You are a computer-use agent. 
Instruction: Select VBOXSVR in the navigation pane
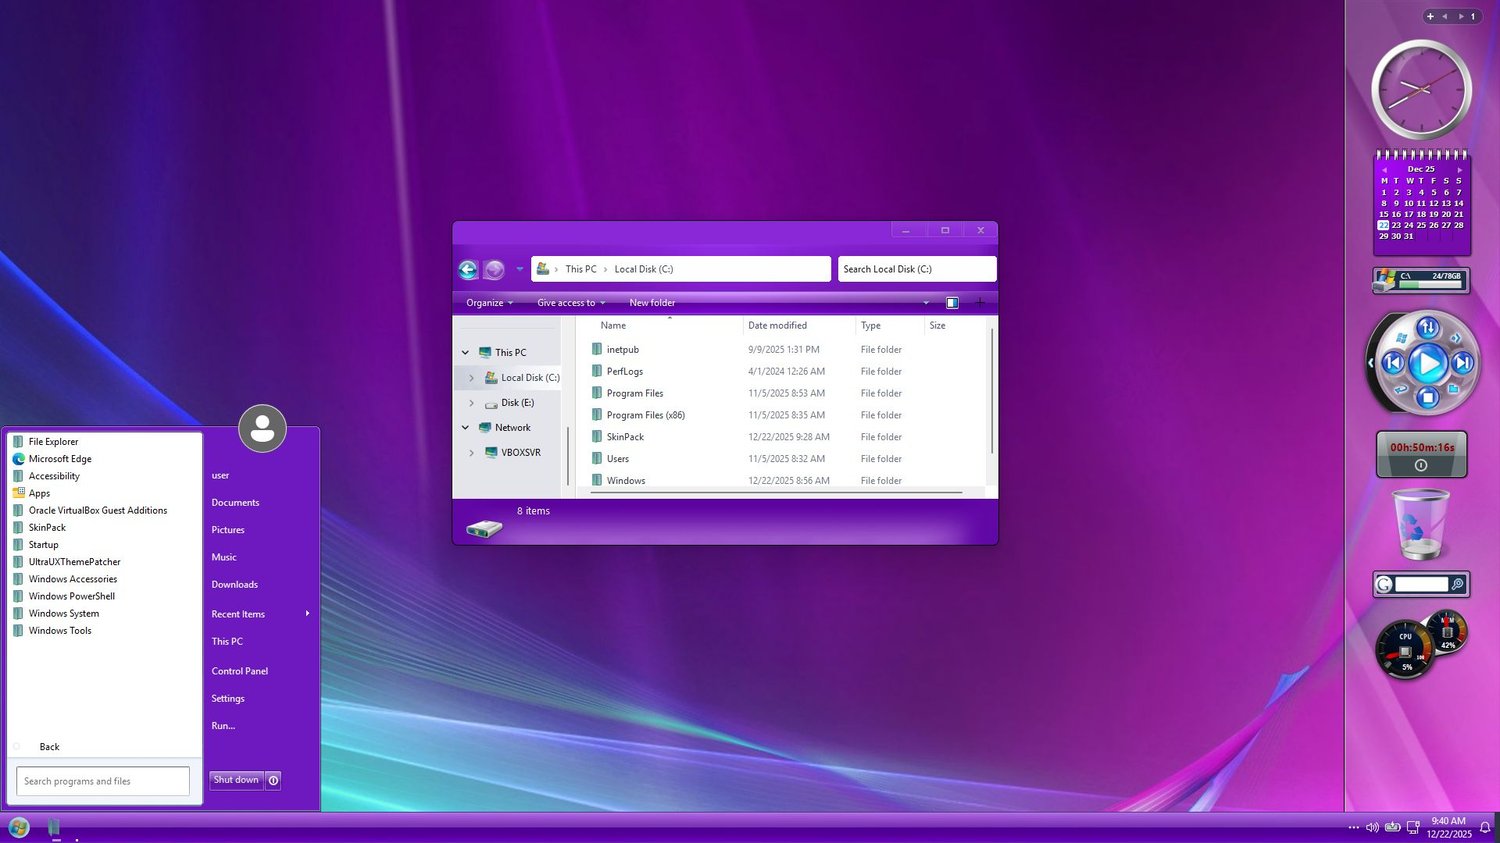click(521, 453)
